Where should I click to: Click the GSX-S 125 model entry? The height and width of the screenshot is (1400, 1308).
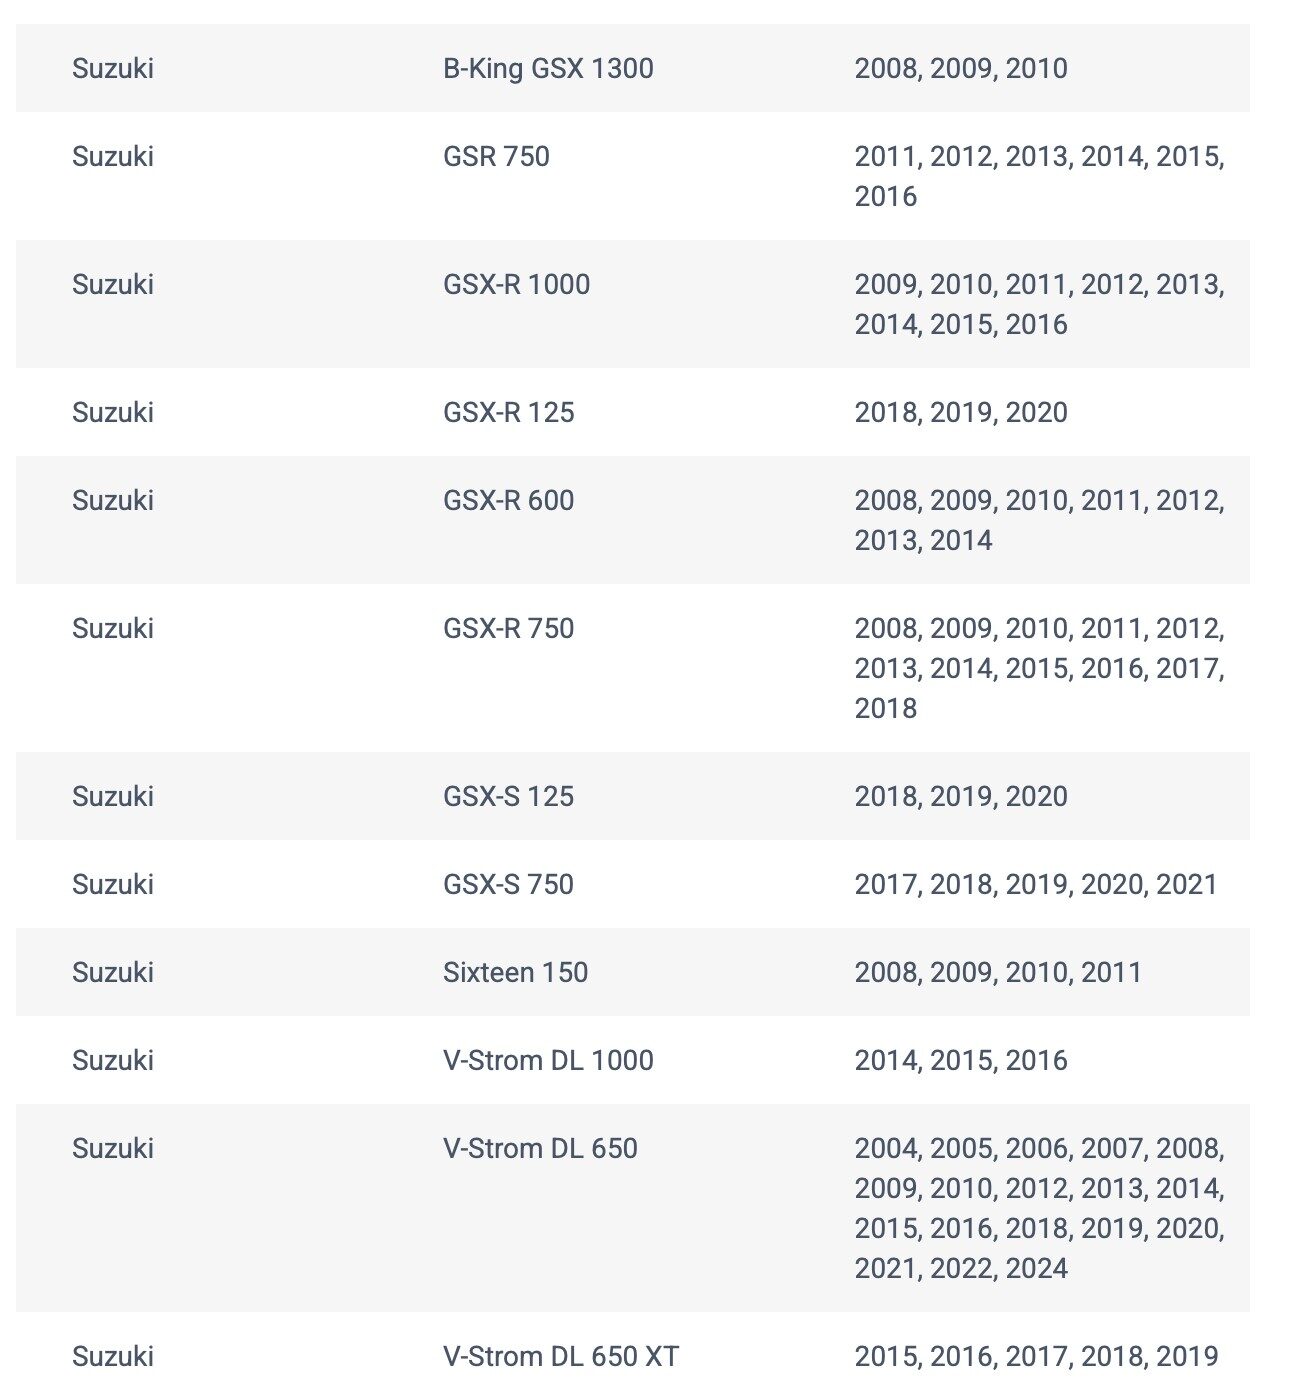(508, 796)
